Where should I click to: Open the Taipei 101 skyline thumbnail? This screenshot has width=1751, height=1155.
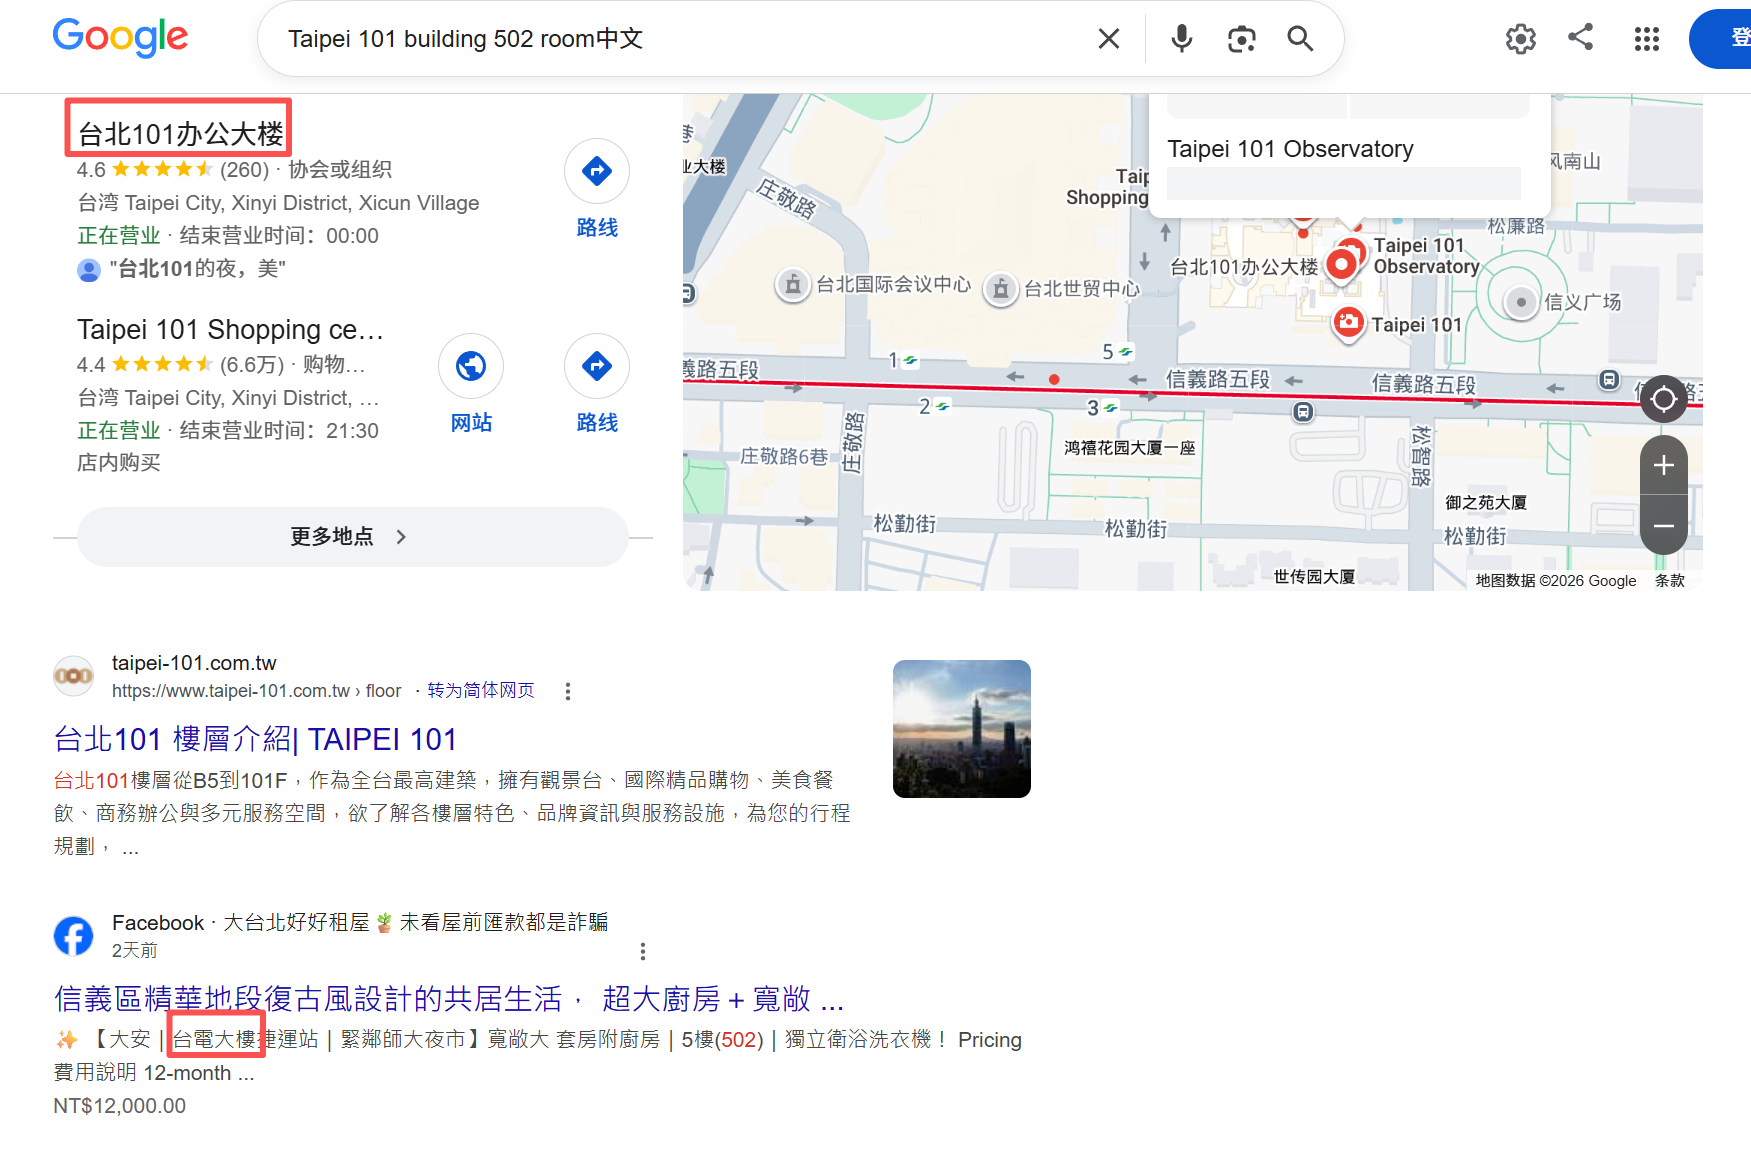(962, 729)
